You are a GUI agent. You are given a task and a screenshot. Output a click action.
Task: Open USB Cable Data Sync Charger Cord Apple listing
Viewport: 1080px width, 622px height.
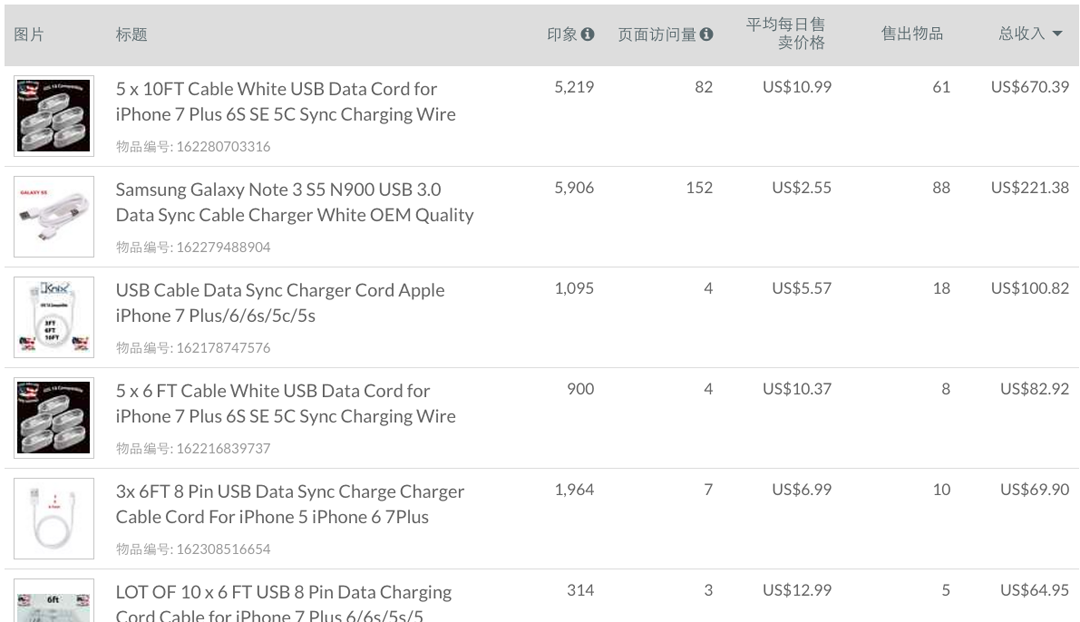pos(280,302)
